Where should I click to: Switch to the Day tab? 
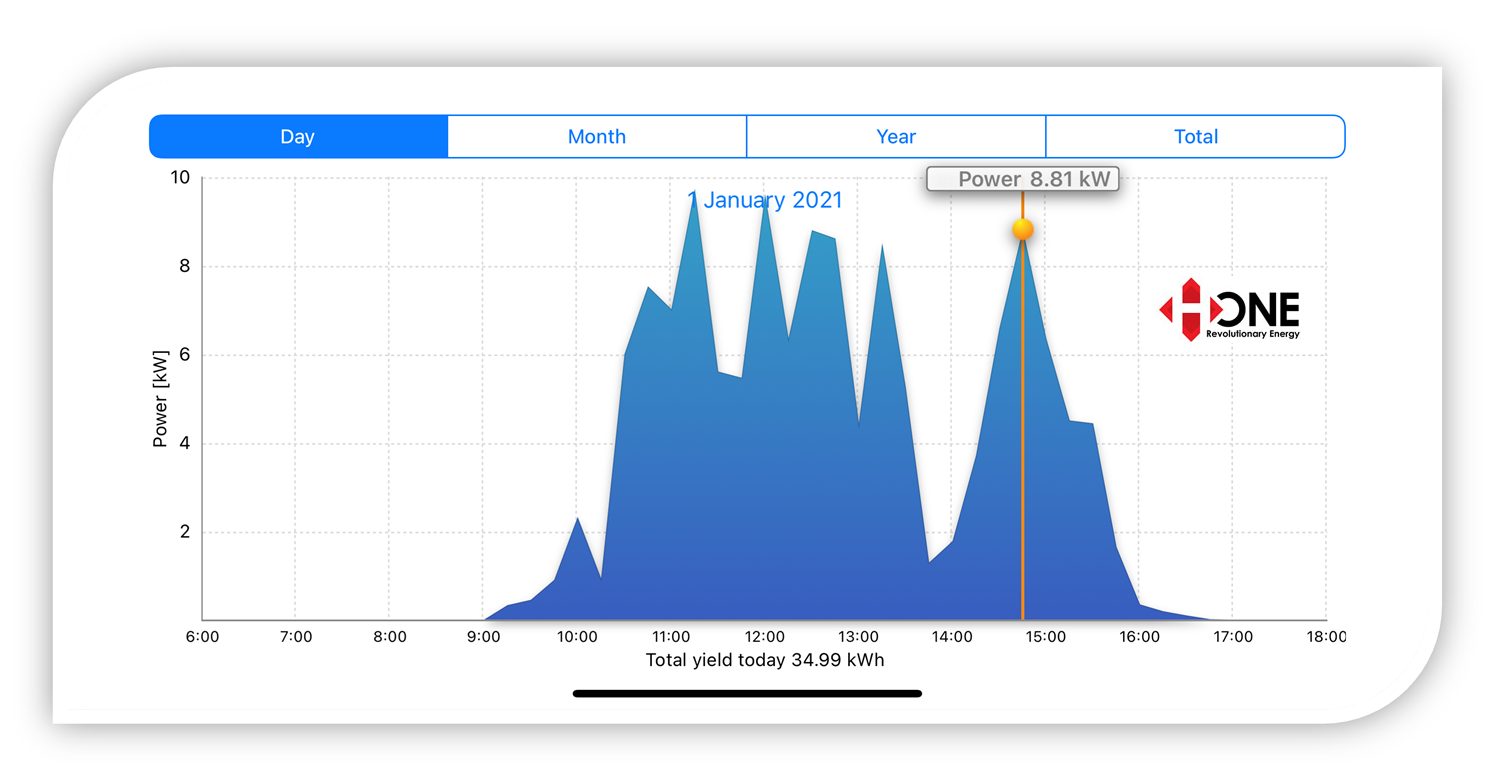298,137
